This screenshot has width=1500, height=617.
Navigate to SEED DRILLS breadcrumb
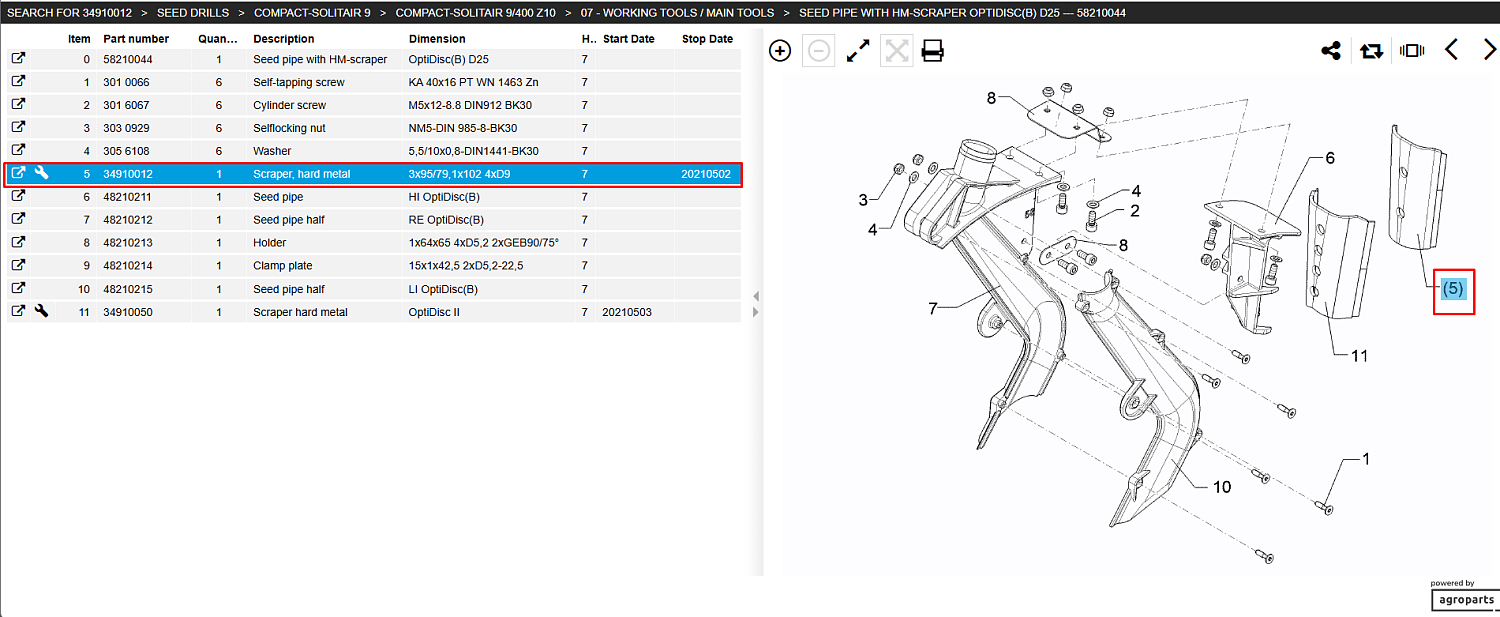click(x=193, y=13)
